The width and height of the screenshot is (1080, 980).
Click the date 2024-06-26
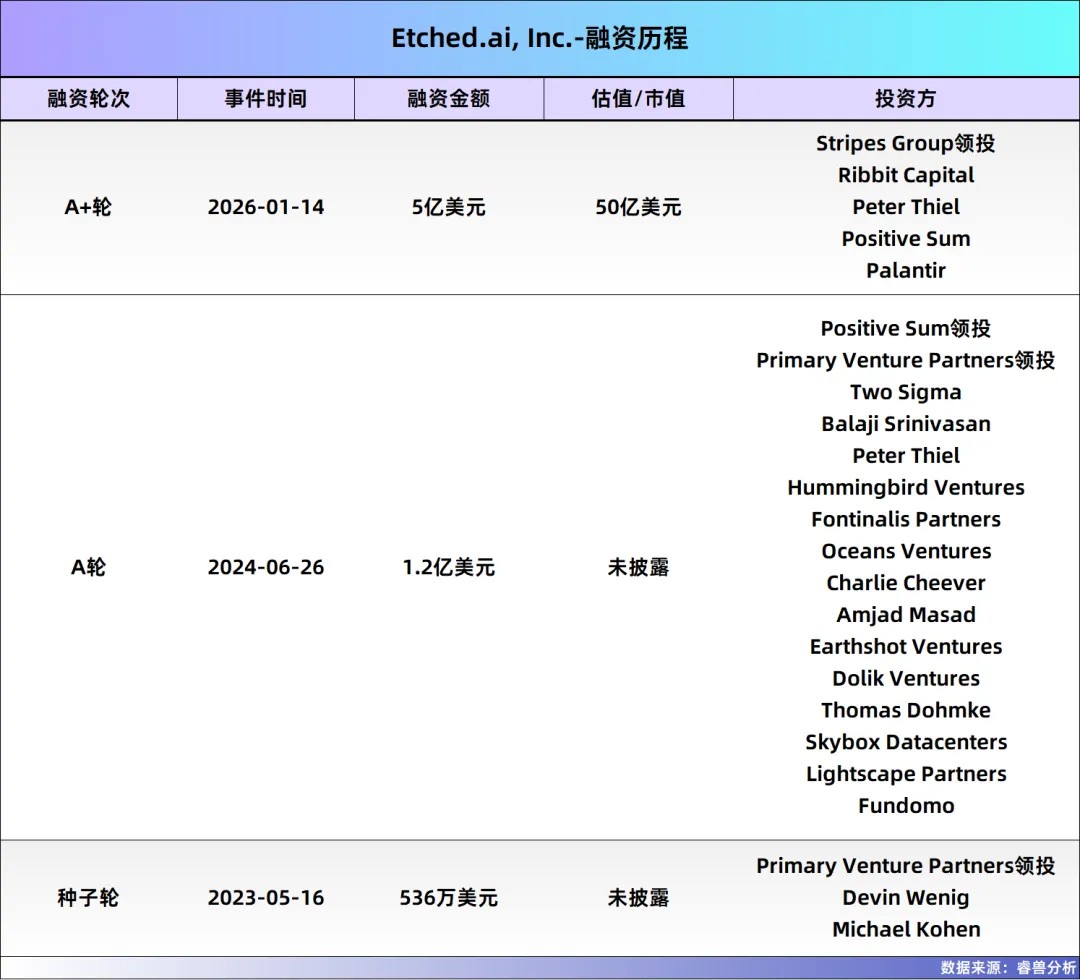265,567
